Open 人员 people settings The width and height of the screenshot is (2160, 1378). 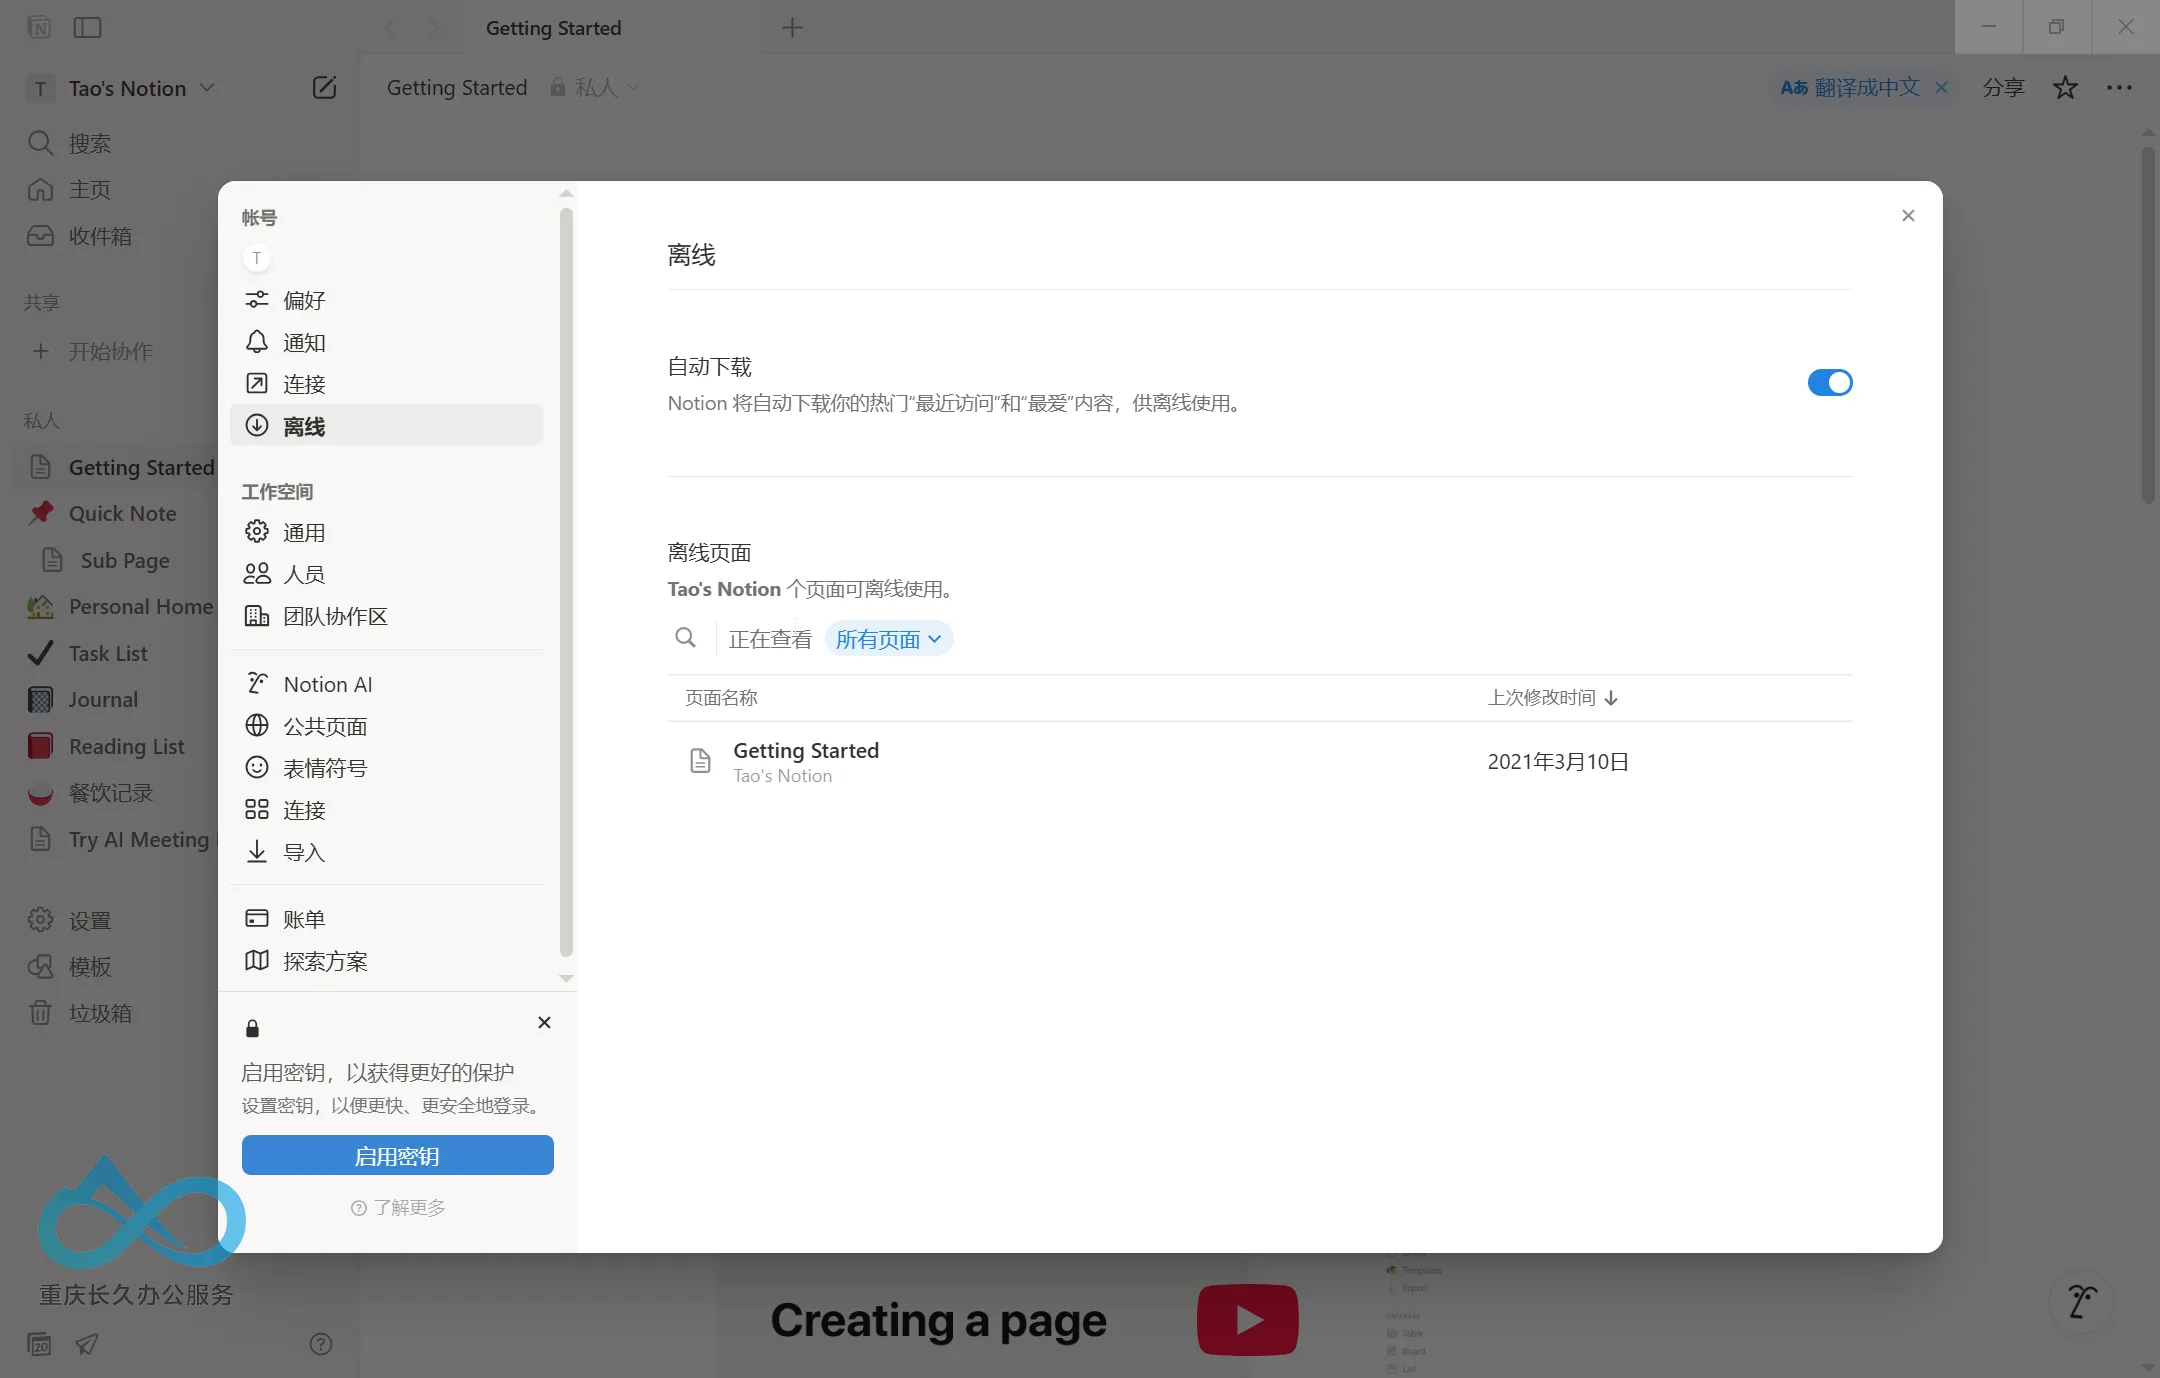coord(386,574)
